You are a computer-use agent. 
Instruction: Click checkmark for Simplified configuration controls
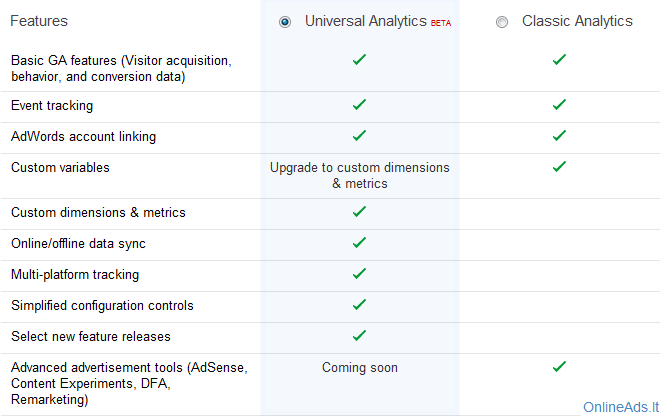point(359,305)
